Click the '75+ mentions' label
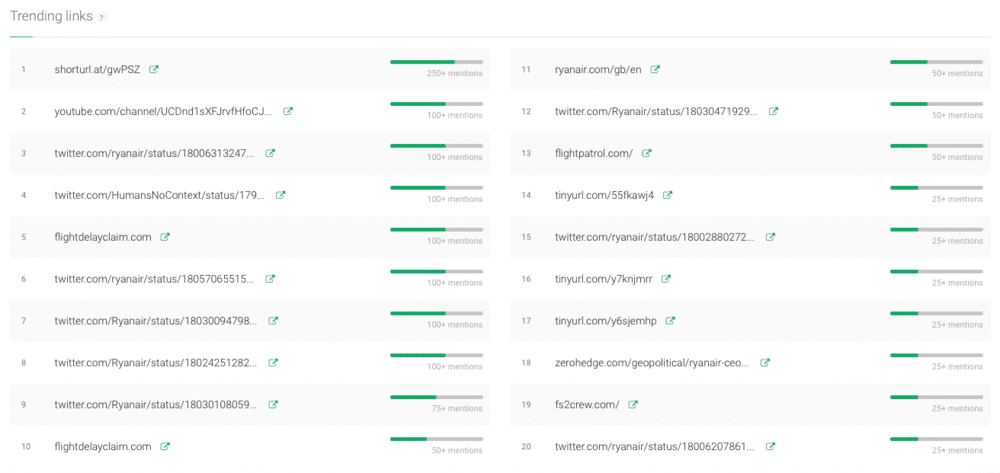 click(x=457, y=409)
